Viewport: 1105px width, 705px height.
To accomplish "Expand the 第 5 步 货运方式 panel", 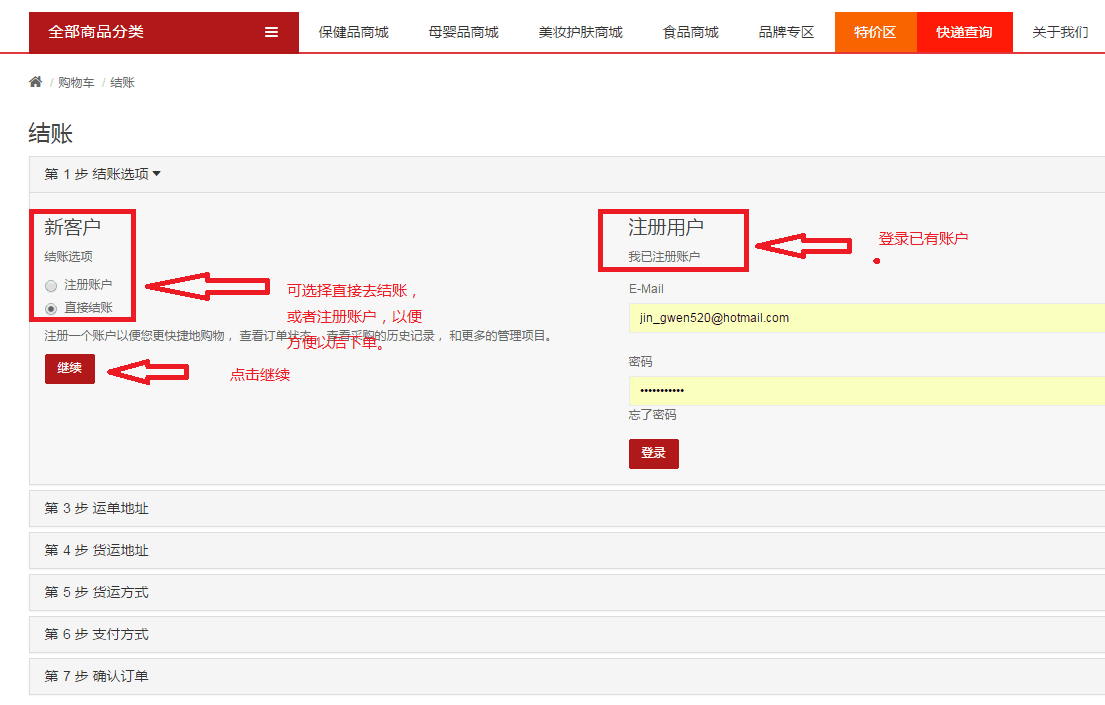I will (x=96, y=592).
